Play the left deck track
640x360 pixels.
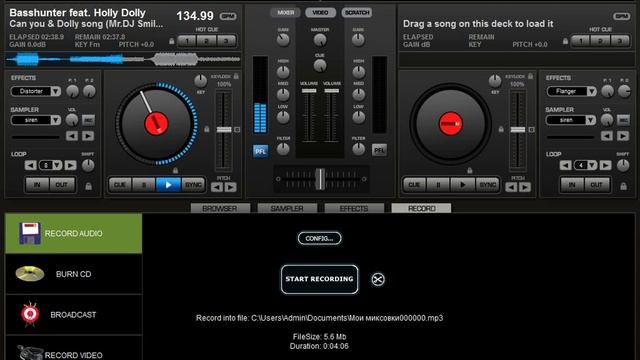pos(168,185)
